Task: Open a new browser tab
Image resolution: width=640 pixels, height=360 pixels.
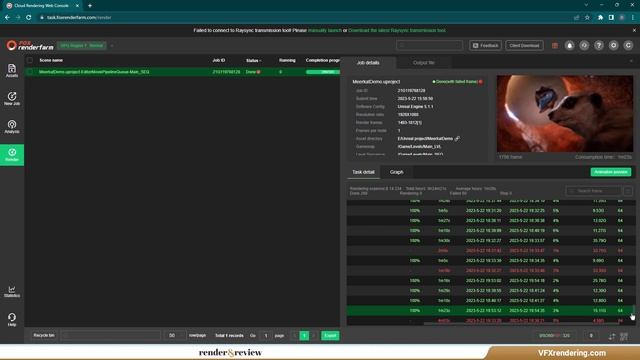Action: (x=90, y=6)
